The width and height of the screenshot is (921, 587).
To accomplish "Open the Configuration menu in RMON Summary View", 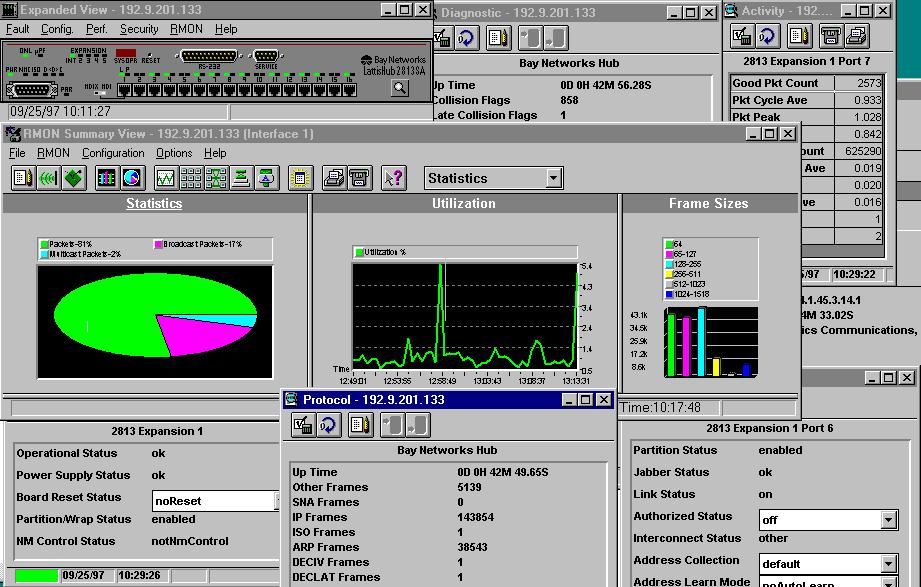I will click(113, 153).
